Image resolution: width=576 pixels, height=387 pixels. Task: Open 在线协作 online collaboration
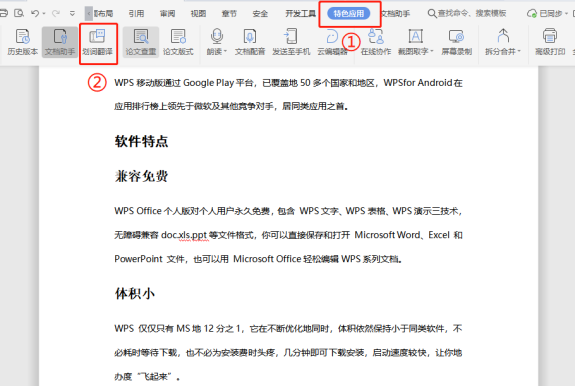pos(376,42)
